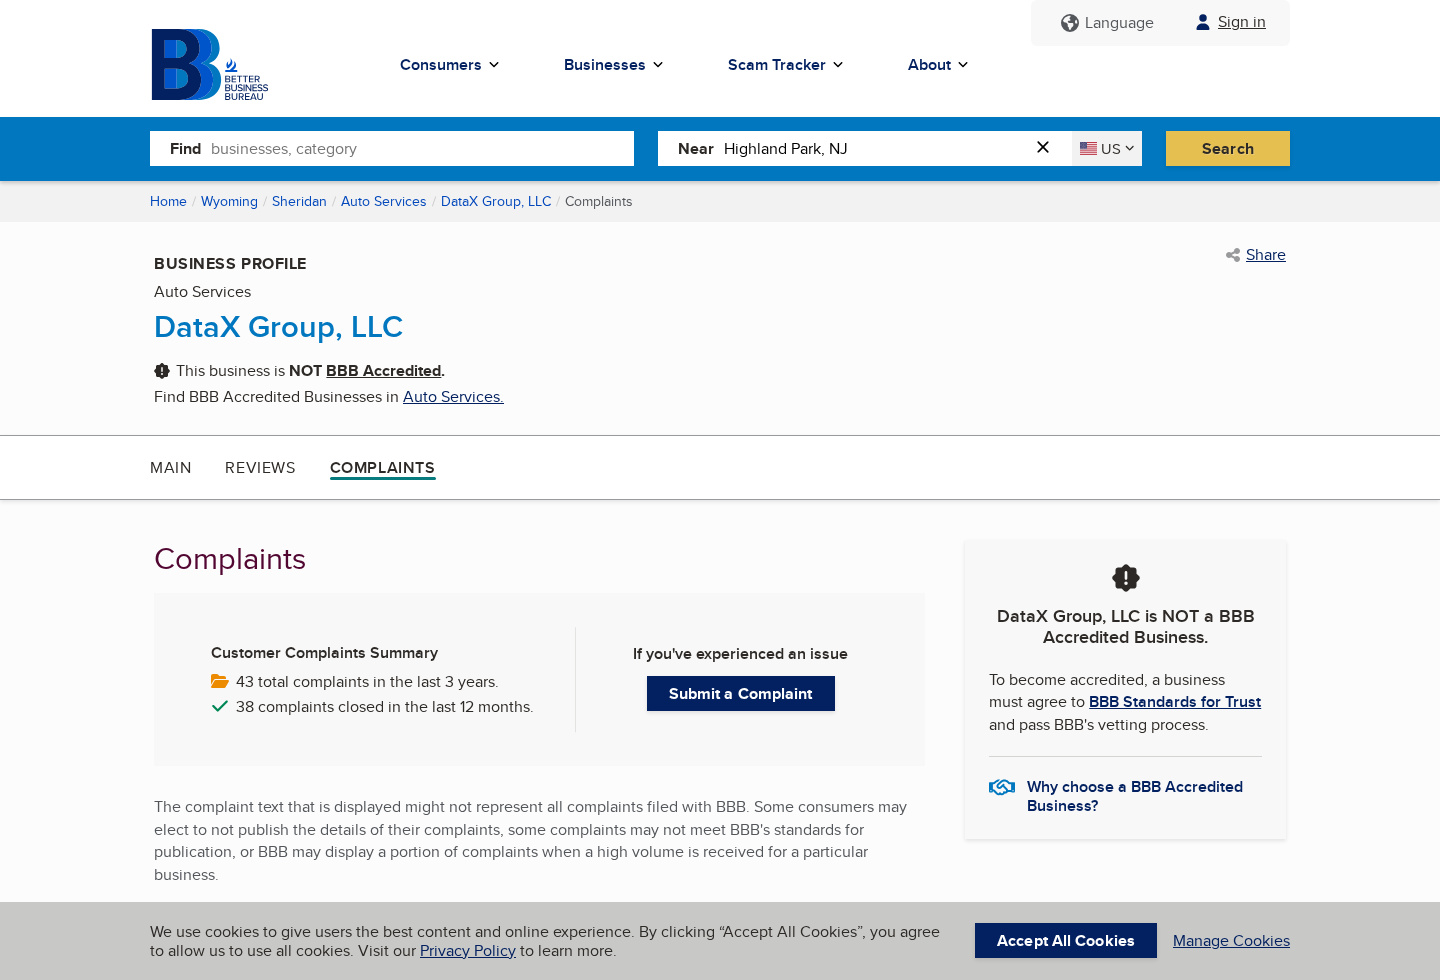Click the Complaints heading
Image resolution: width=1440 pixels, height=980 pixels.
[x=230, y=559]
